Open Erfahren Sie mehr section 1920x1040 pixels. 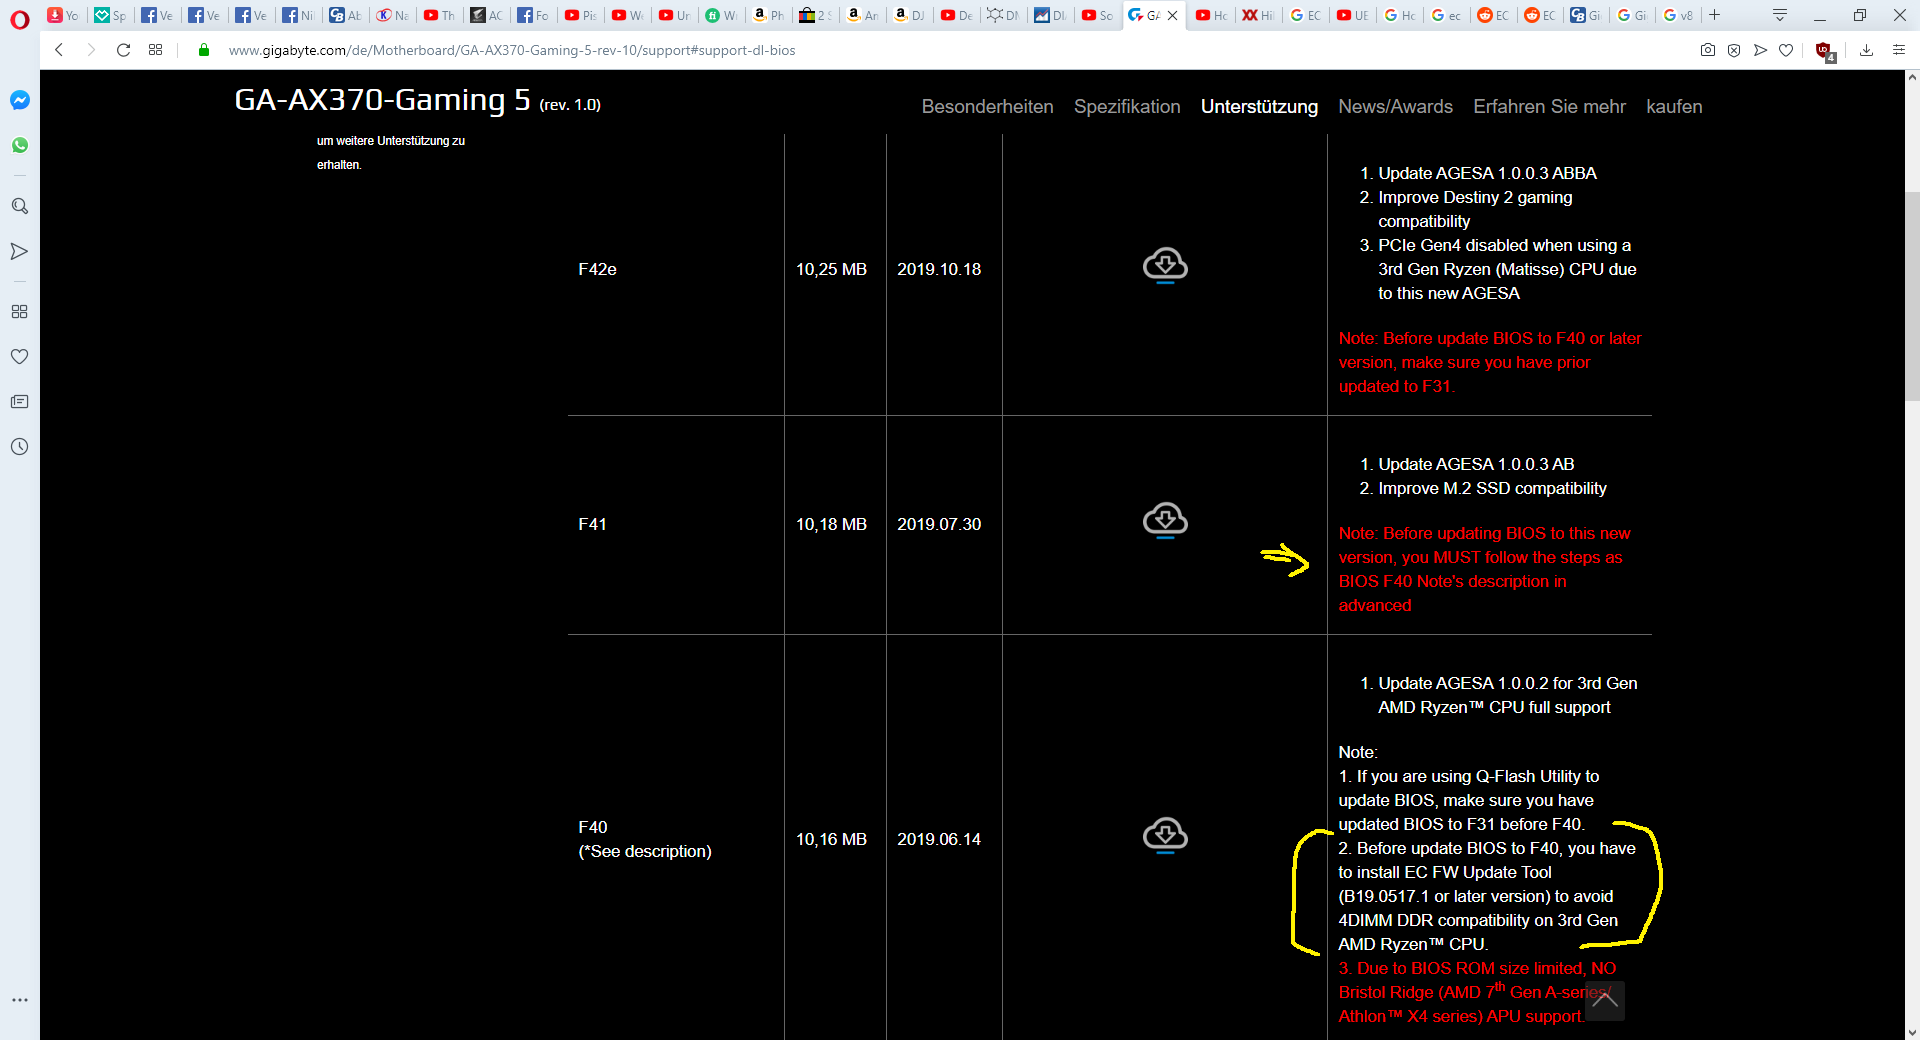[x=1549, y=106]
